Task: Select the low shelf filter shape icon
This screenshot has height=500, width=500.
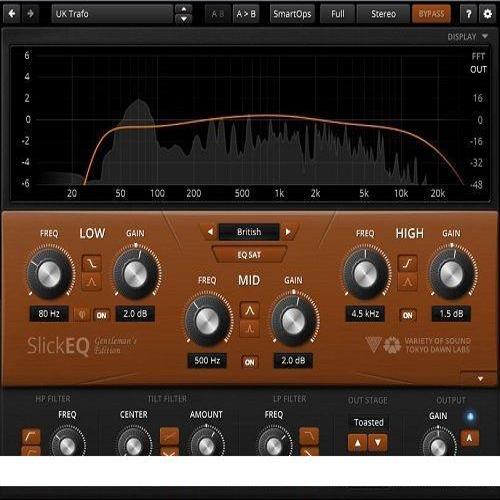Action: click(92, 263)
